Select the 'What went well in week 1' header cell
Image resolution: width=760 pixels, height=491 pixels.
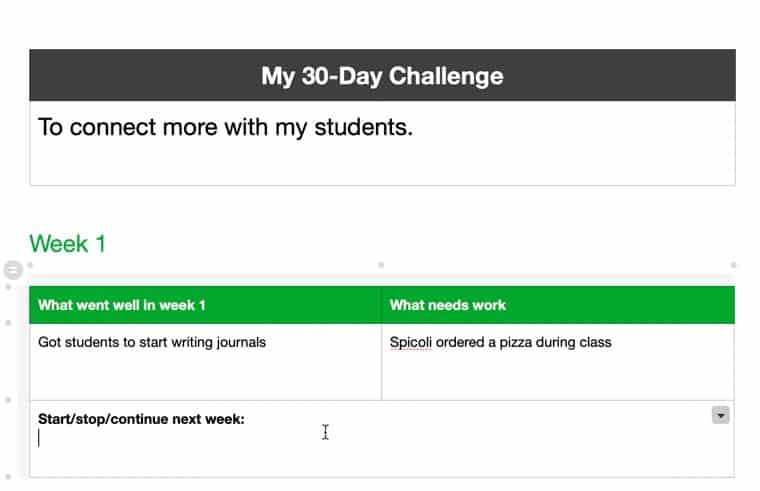[x=206, y=305]
